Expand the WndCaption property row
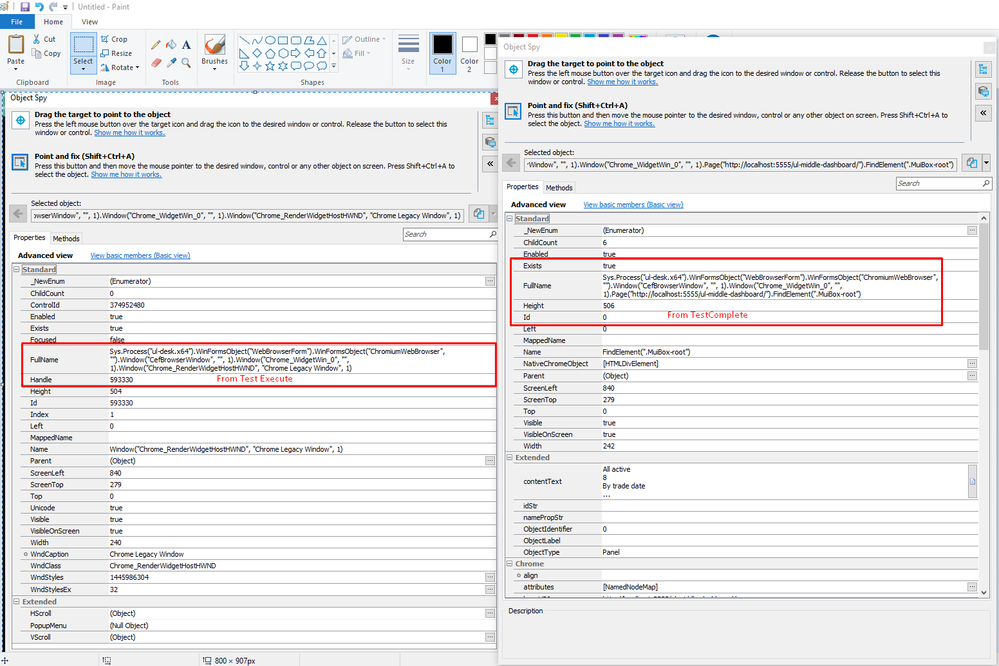 [24, 554]
